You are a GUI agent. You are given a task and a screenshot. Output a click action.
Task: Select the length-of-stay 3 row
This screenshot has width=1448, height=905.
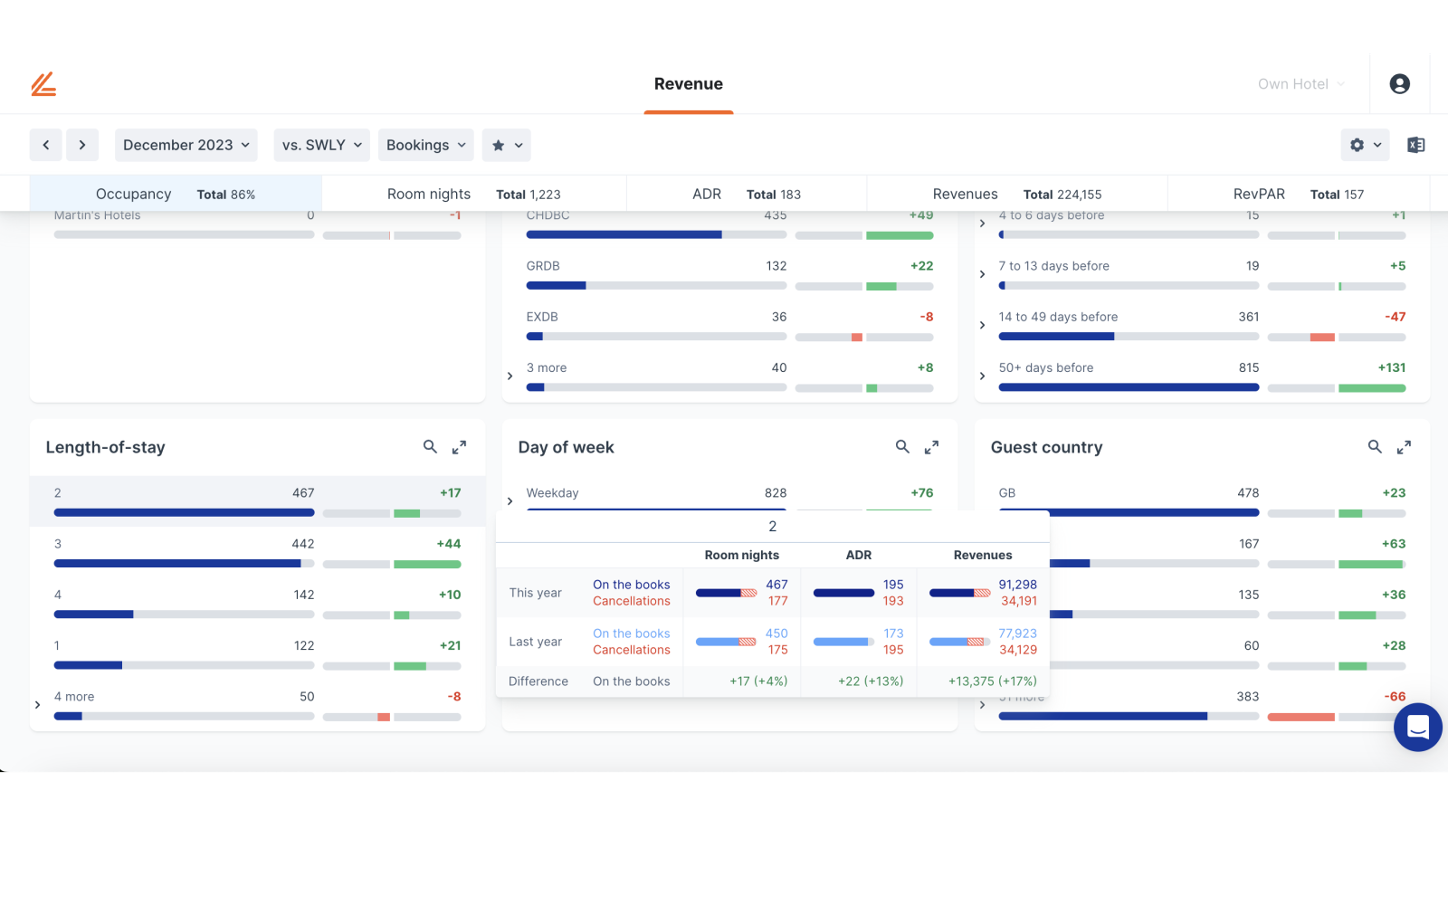coord(258,552)
